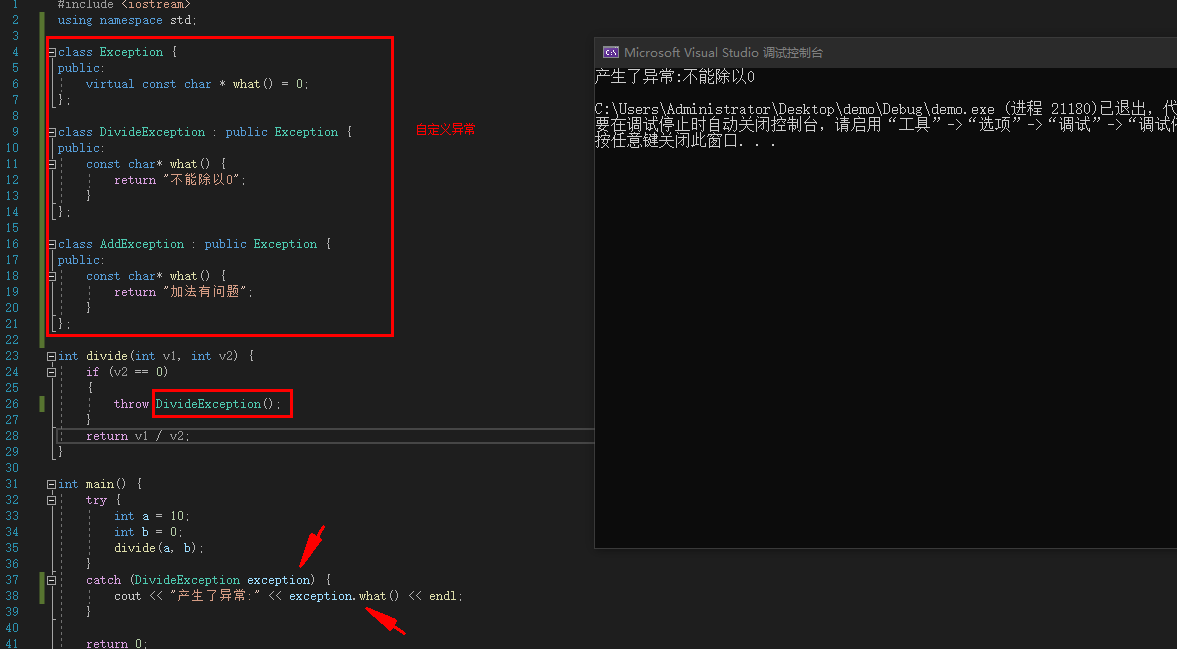Fold the divide function body

[52, 356]
